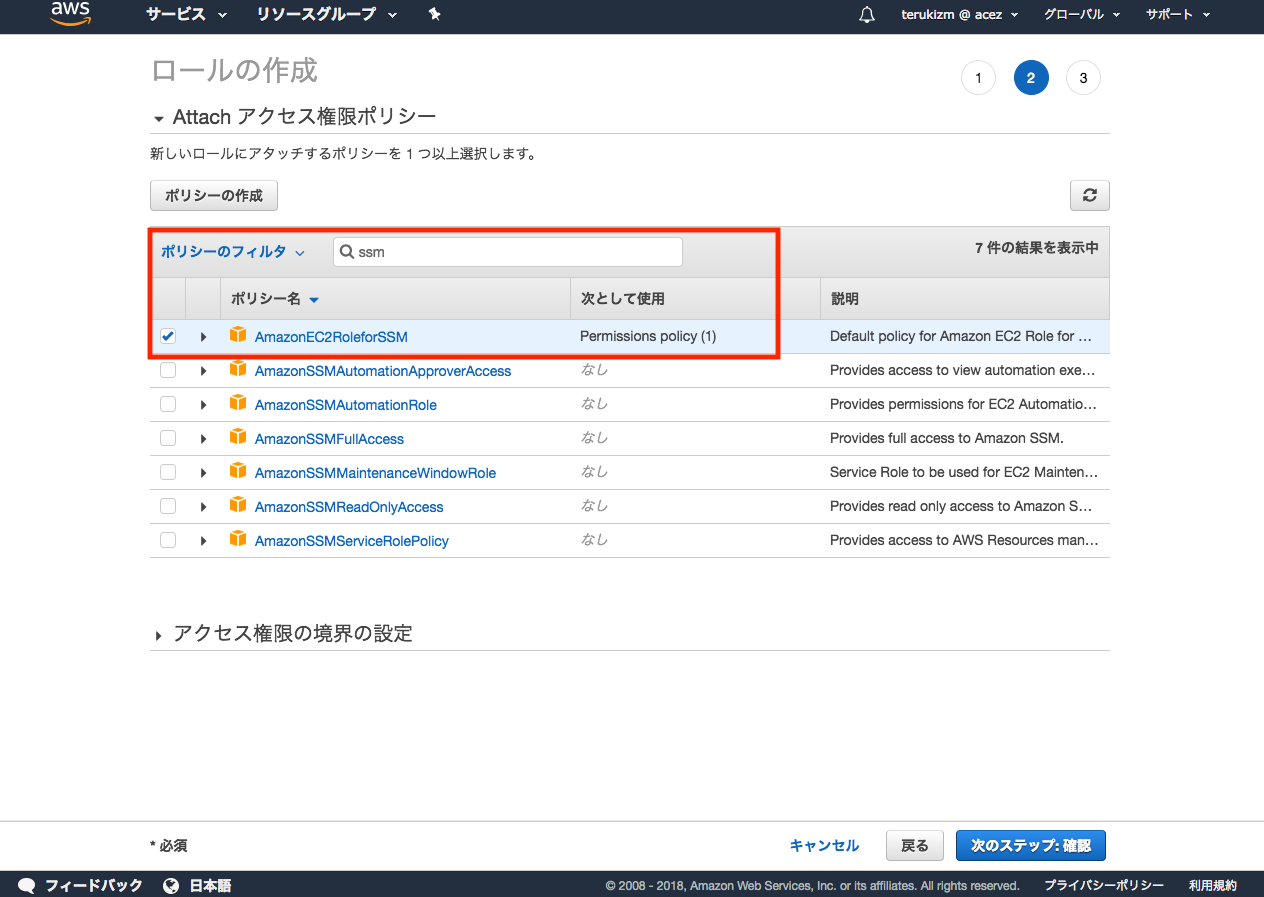Click 'Provides full access to Amazon SSM.' description
Screen dimensions: 1264x897
tap(946, 438)
